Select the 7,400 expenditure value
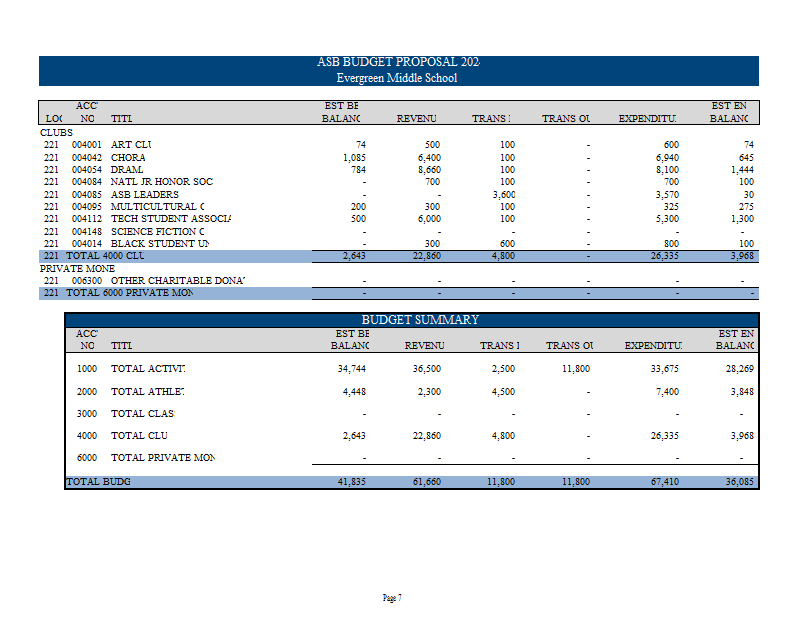Image resolution: width=800 pixels, height=618 pixels. (667, 392)
